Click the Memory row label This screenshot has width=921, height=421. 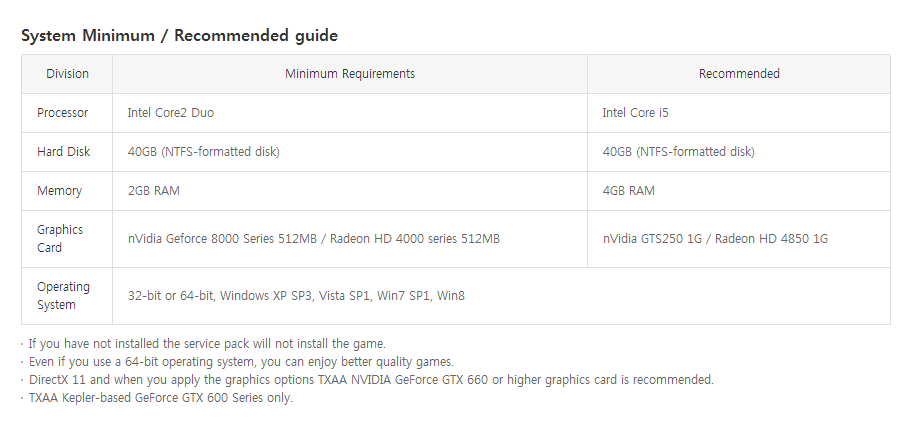pyautogui.click(x=59, y=191)
